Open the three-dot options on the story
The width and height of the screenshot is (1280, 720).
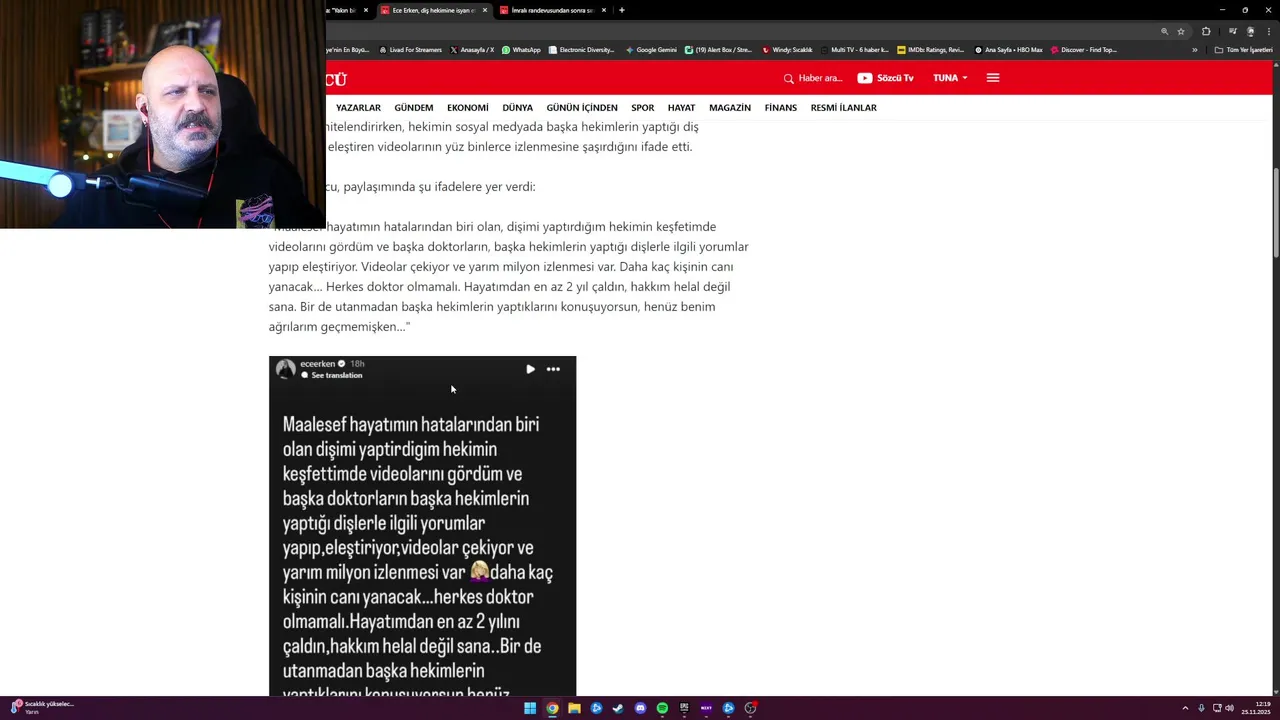point(553,369)
